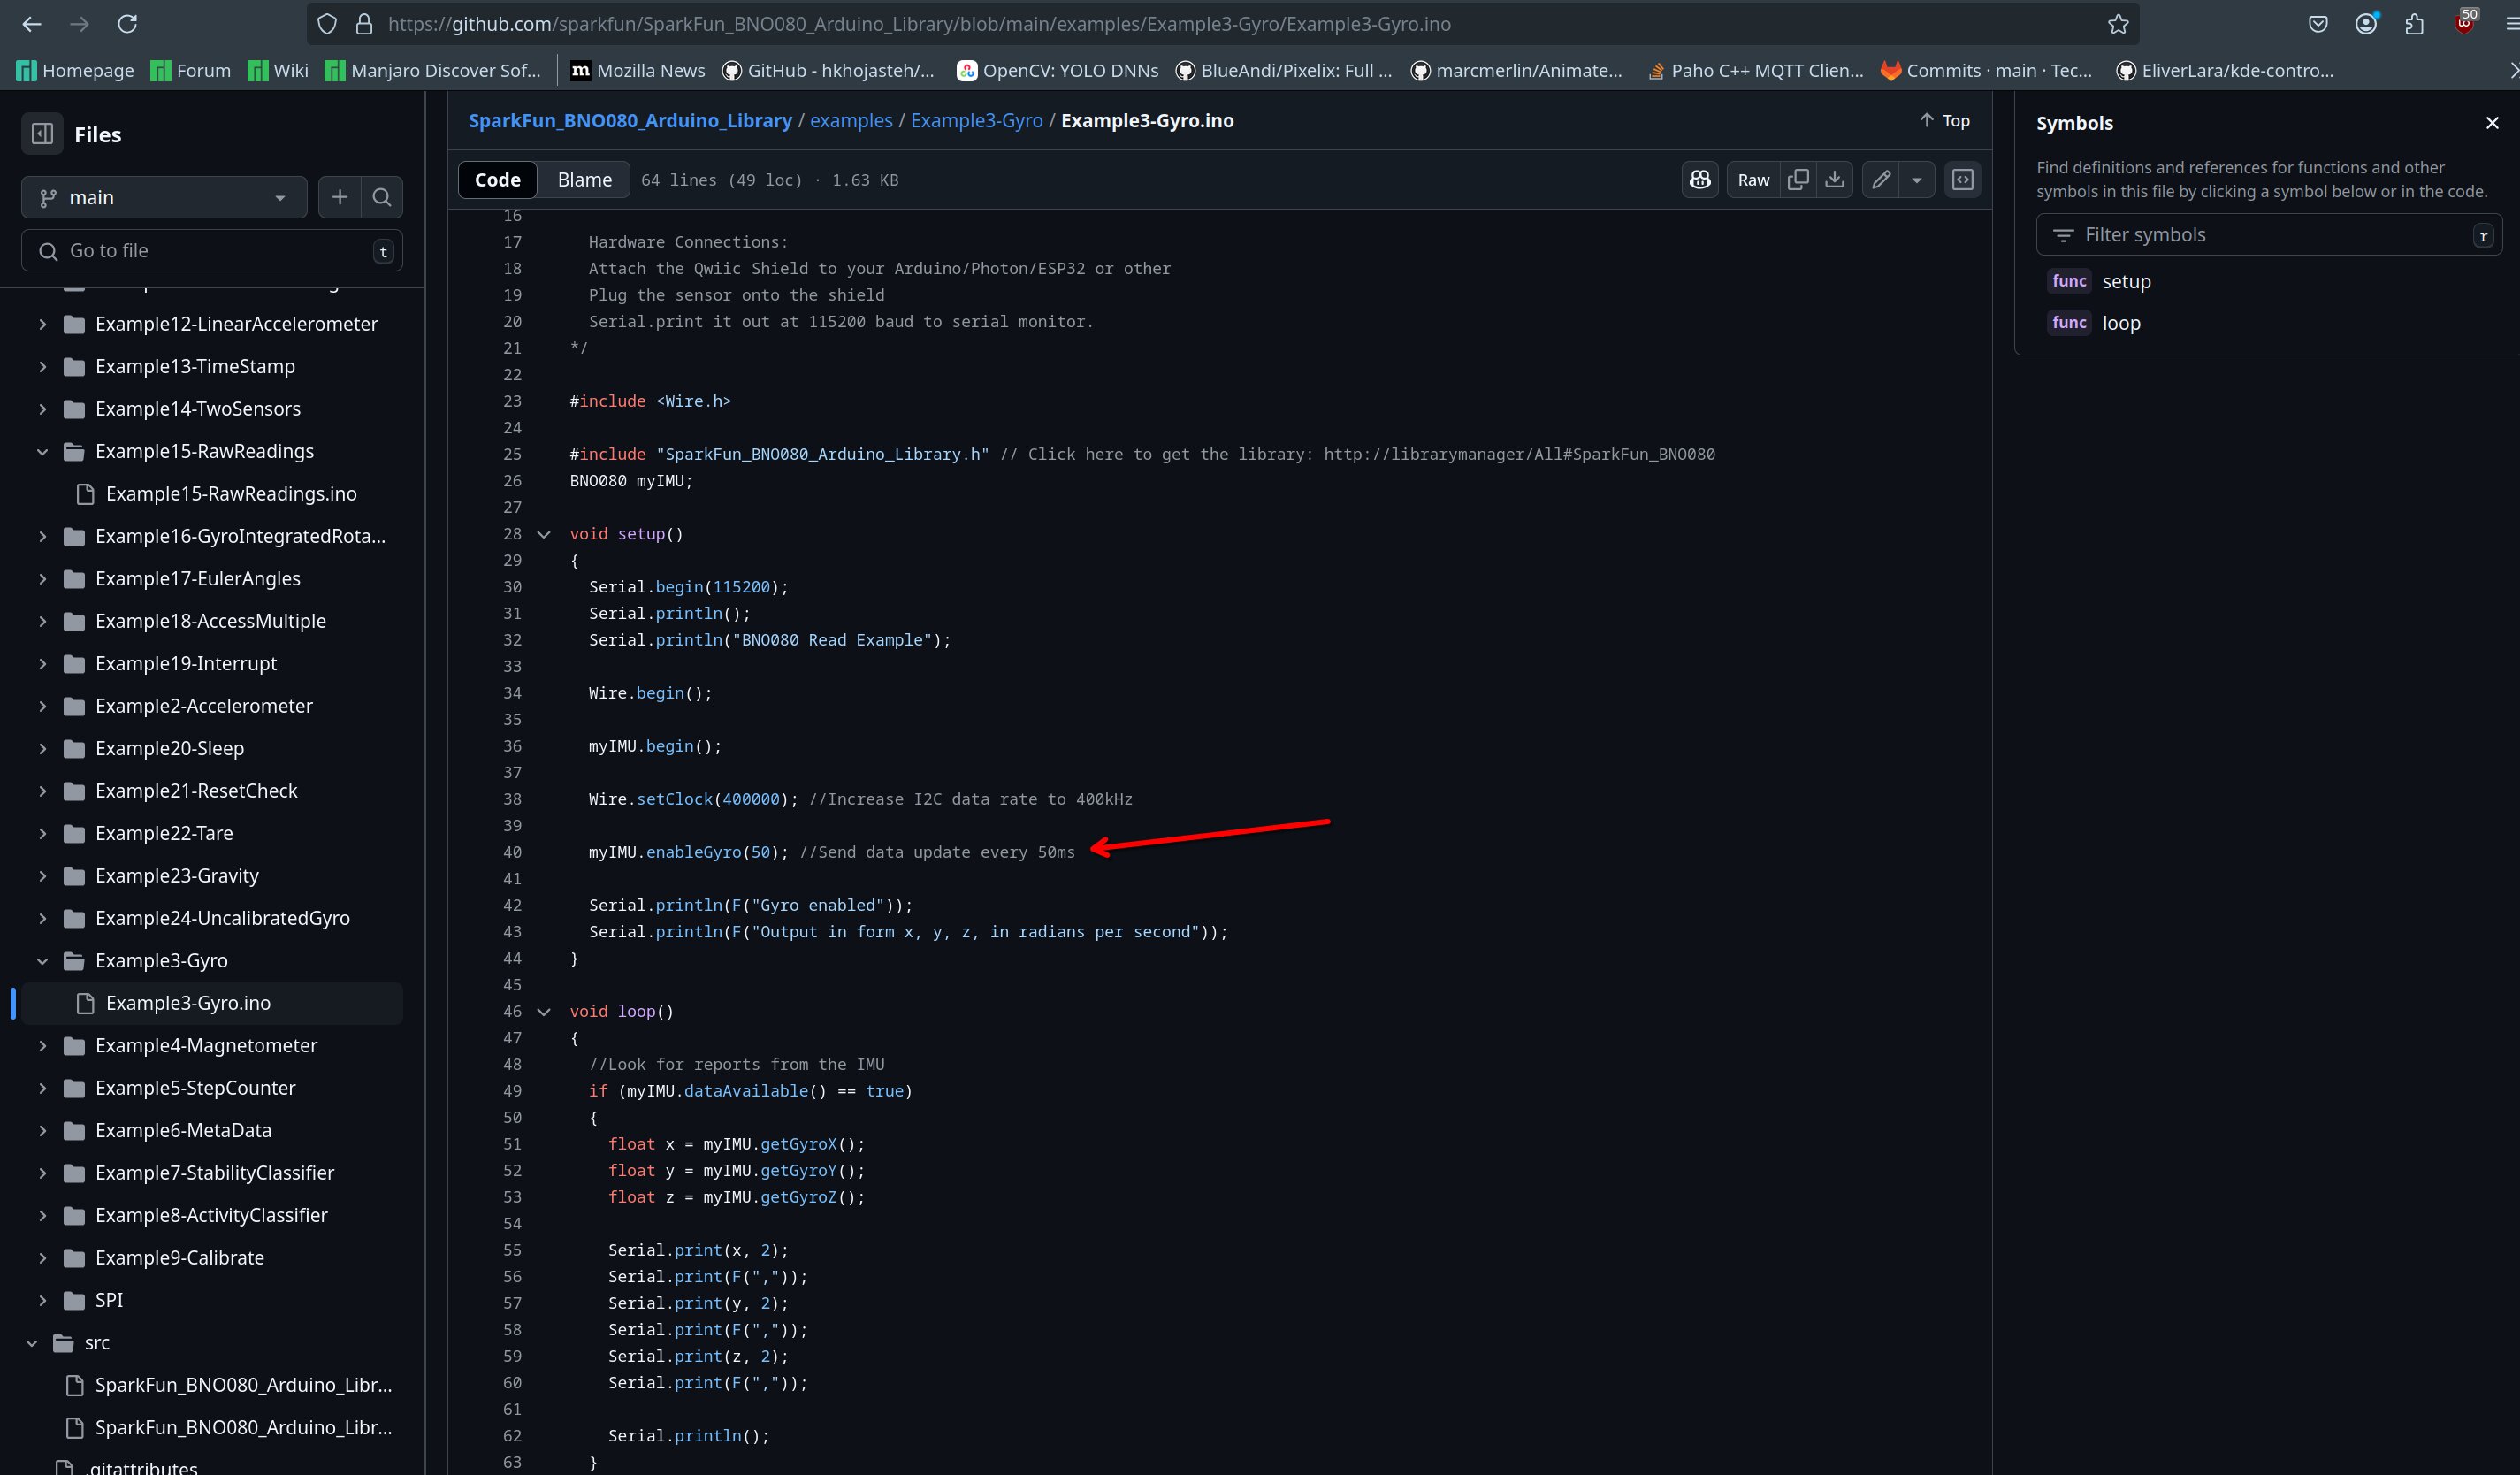Click getGyroX symbol on line 51
The height and width of the screenshot is (1475, 2520).
798,1144
